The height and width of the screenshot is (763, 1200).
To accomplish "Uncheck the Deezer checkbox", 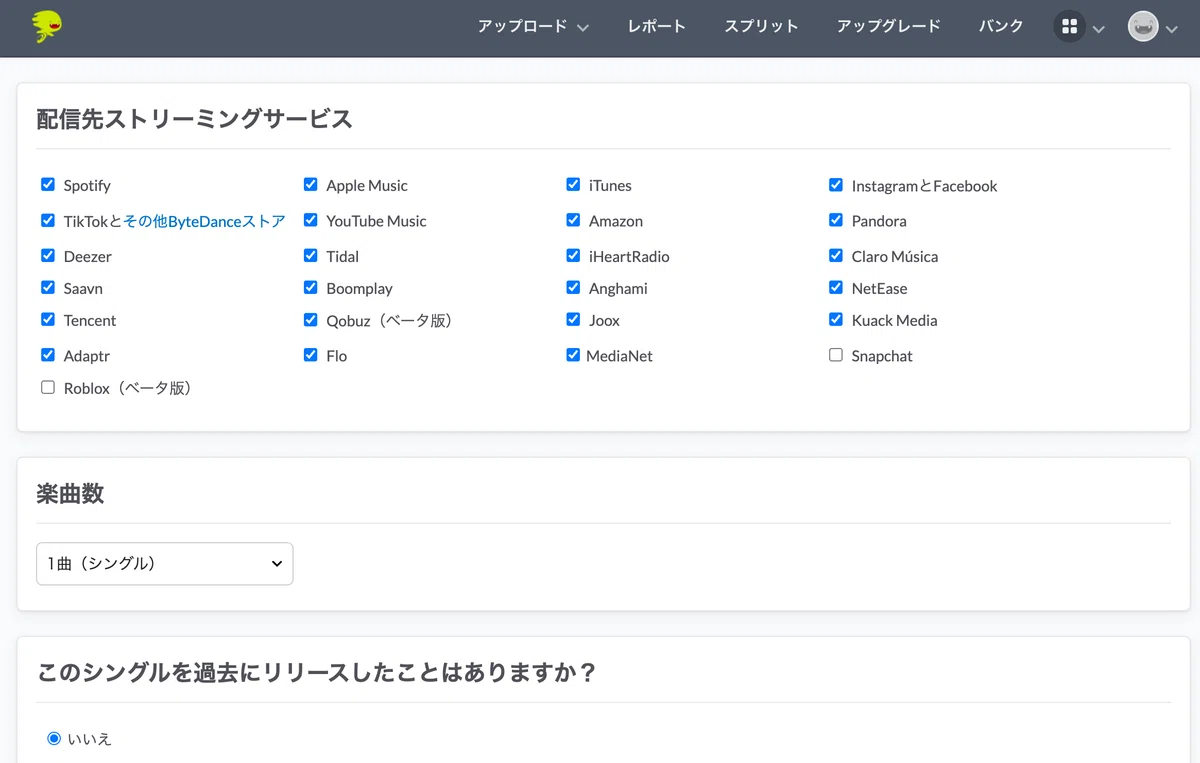I will 48,255.
